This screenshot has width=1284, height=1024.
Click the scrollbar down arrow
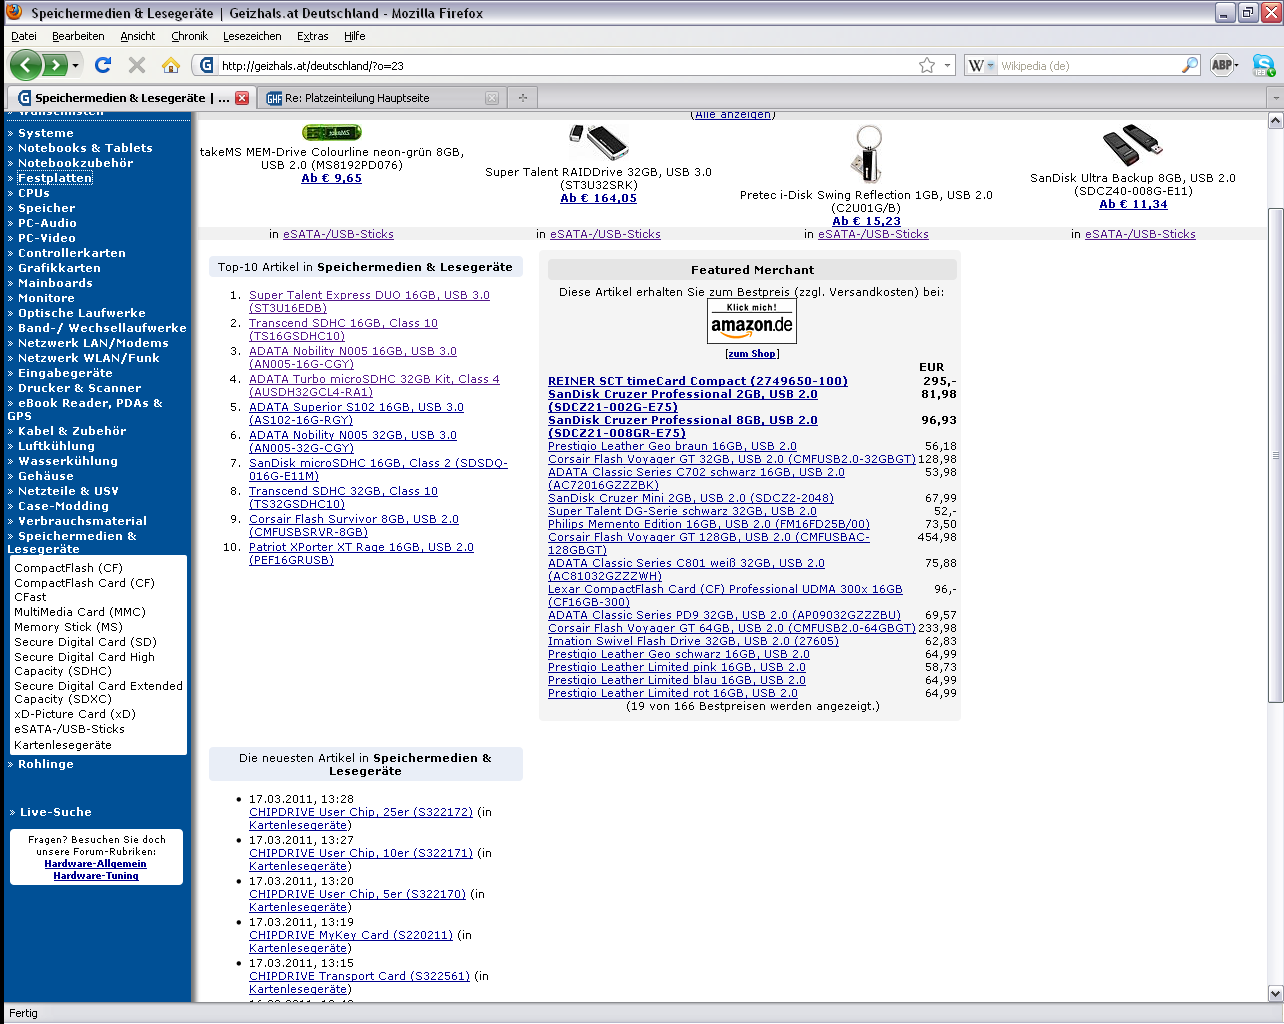pos(1275,994)
